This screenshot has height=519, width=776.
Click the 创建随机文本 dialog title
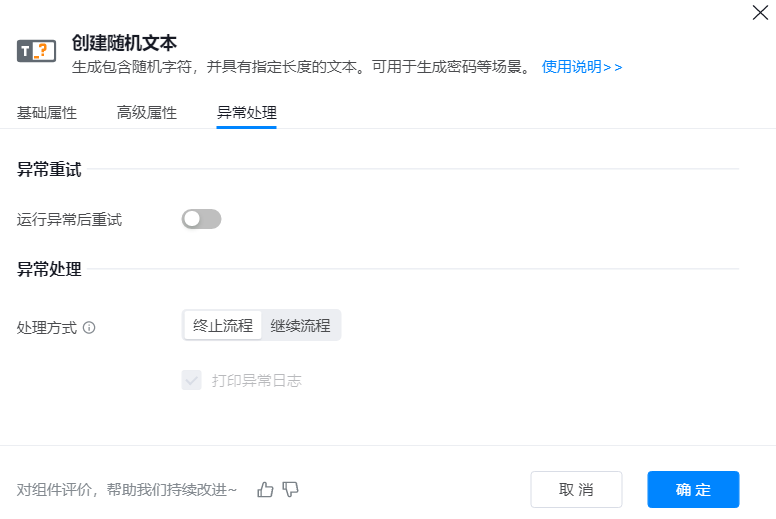(124, 43)
